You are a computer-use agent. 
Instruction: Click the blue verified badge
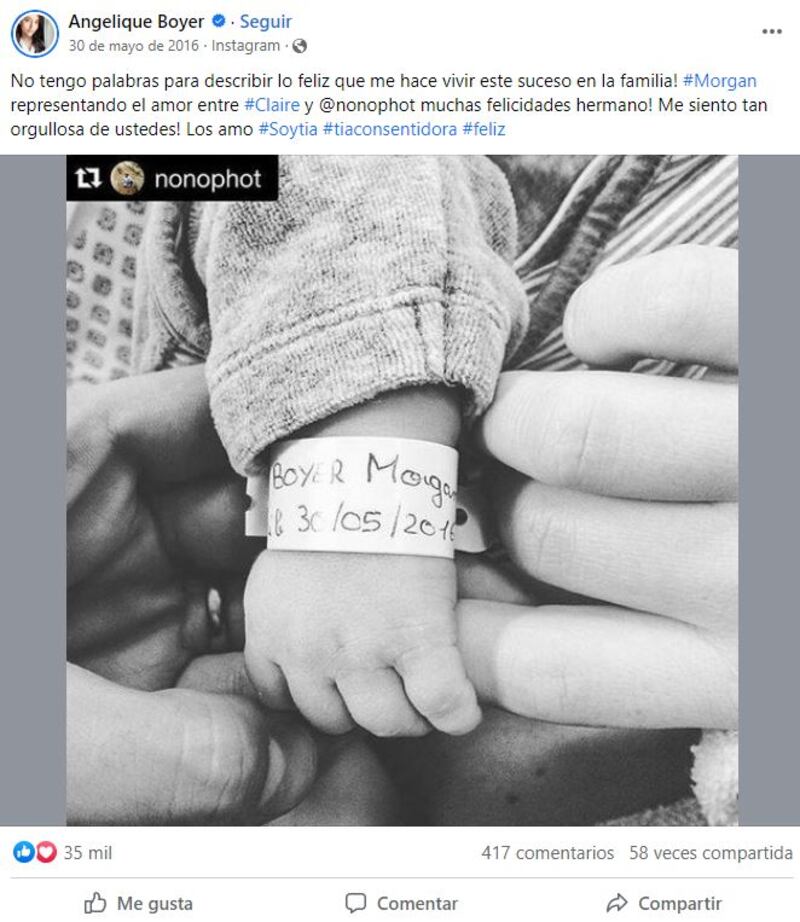[219, 21]
